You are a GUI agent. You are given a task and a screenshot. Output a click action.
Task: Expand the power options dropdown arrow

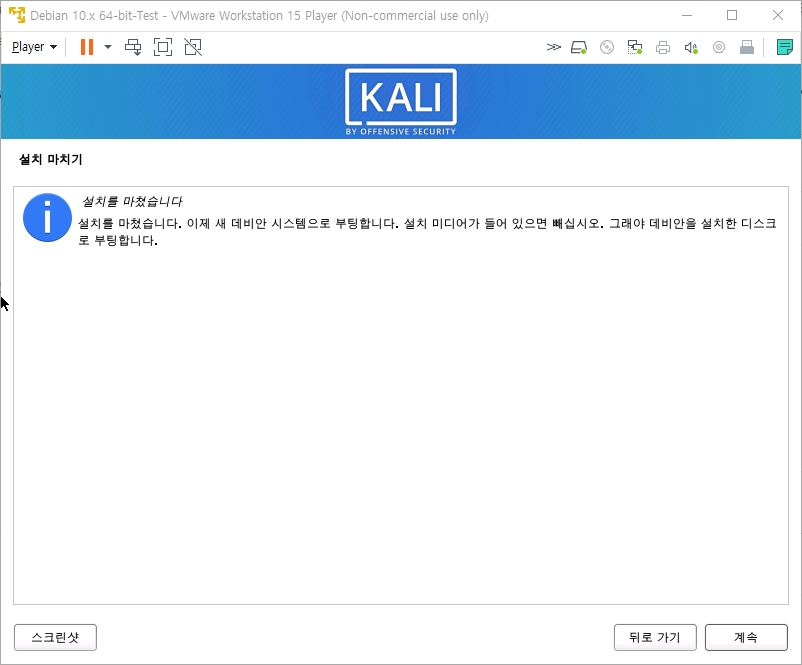point(107,47)
